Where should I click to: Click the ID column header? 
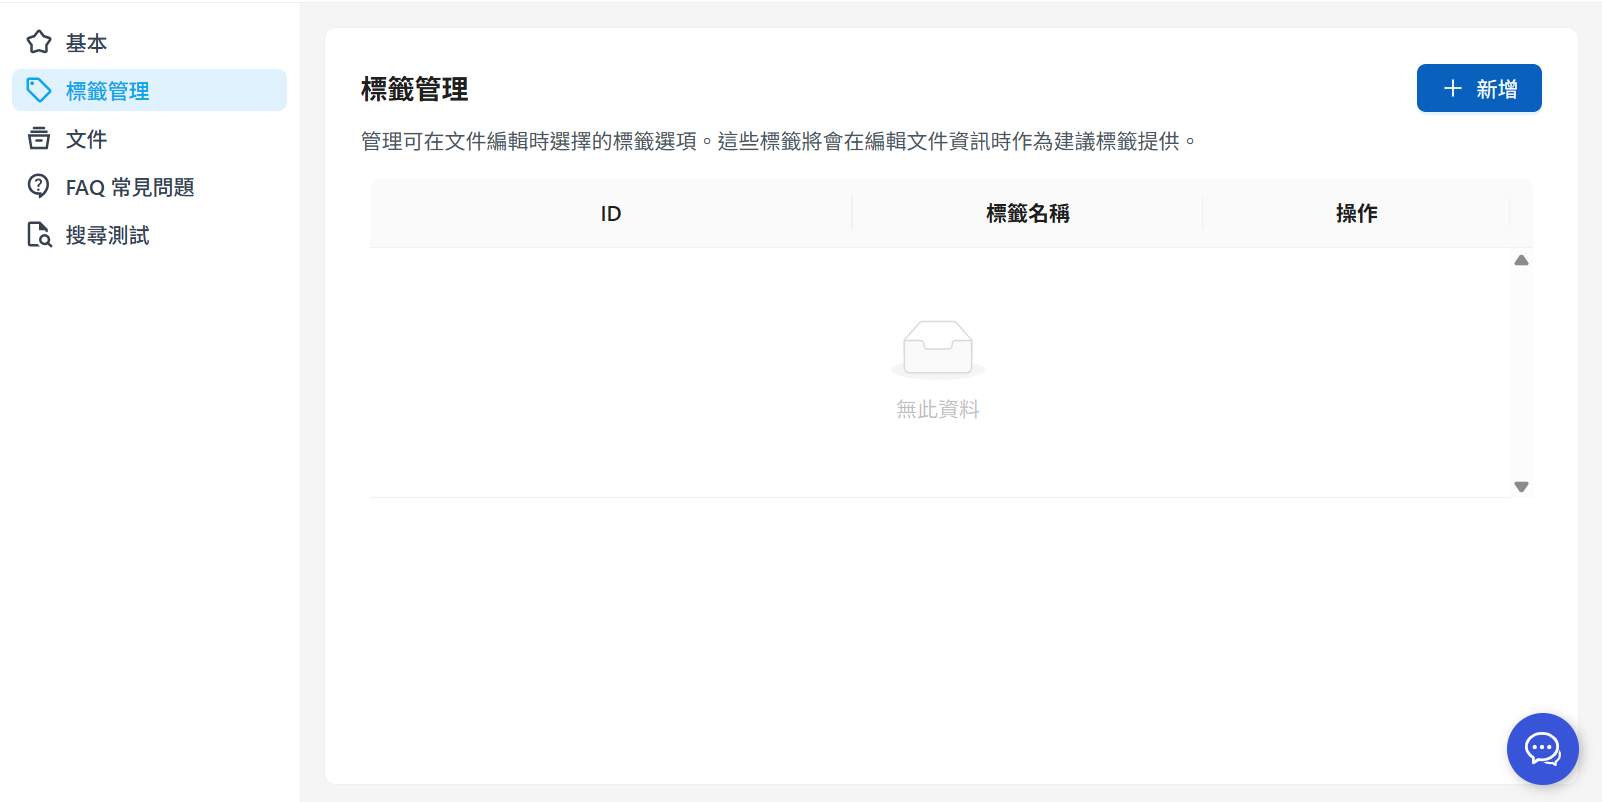pos(611,213)
